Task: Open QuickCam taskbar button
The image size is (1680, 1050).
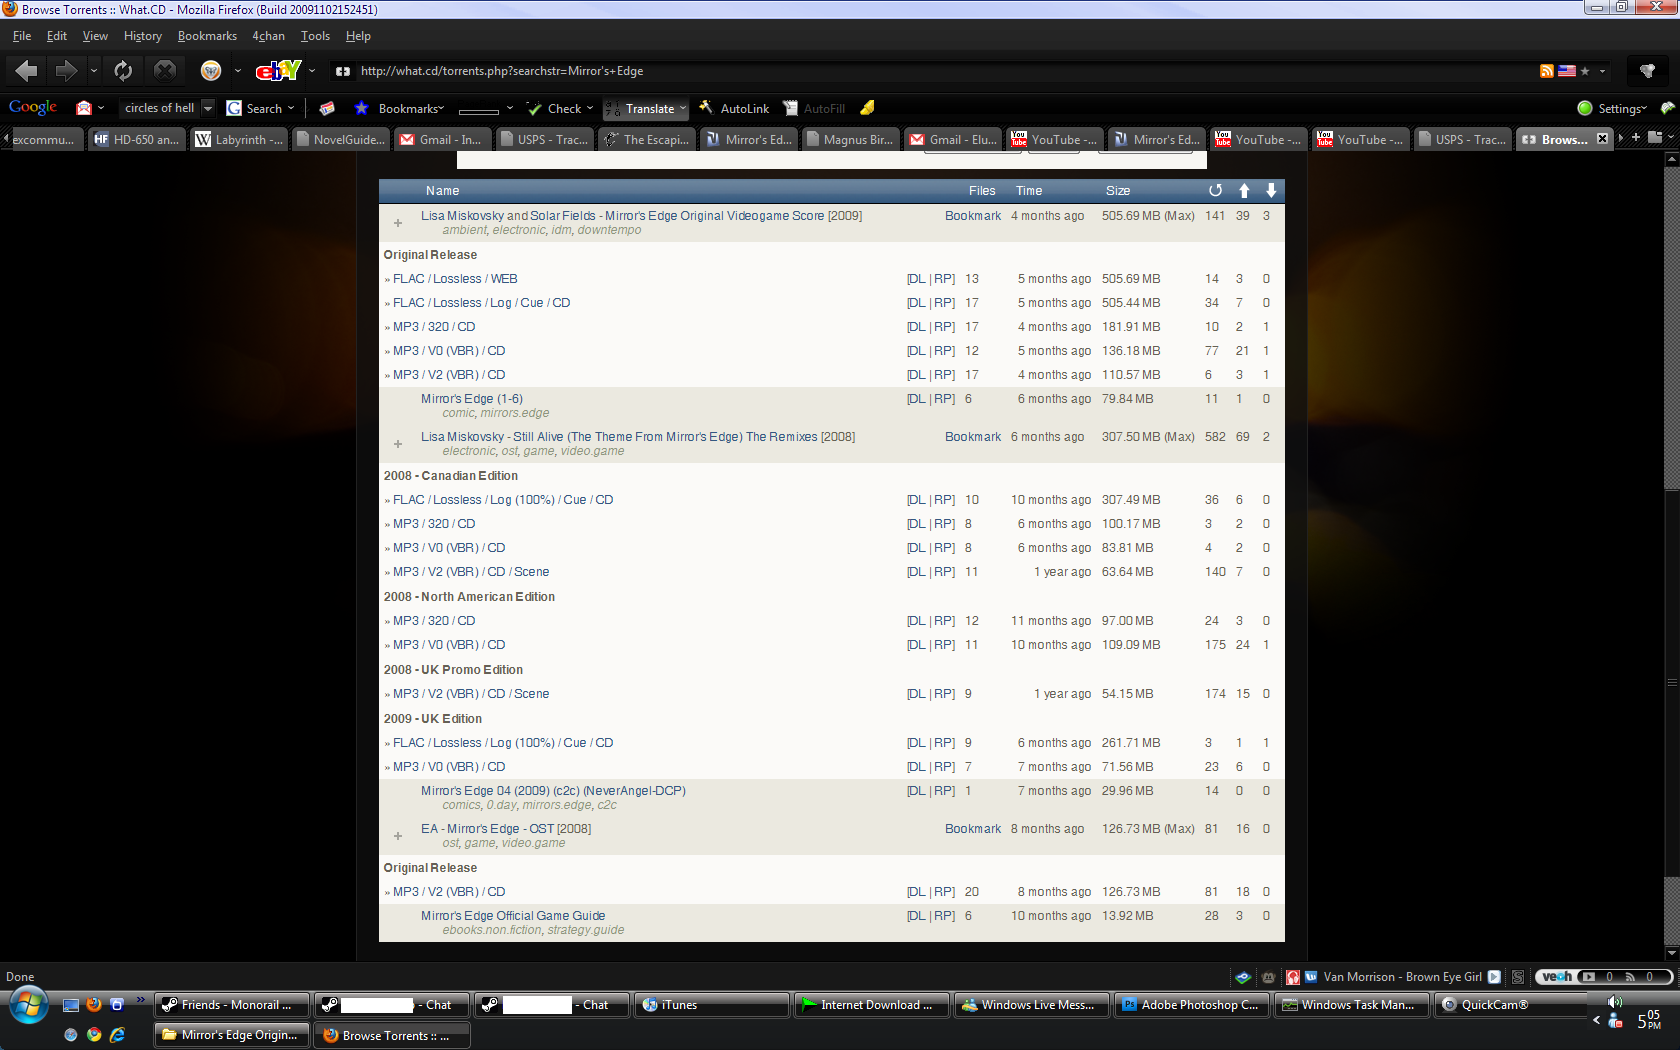Action: click(x=1511, y=1005)
